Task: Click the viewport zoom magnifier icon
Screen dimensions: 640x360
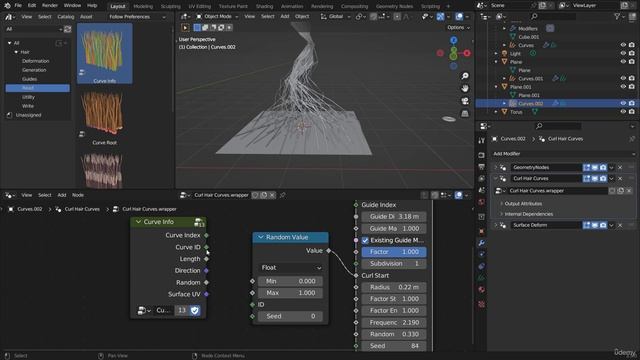Action: pos(465,76)
